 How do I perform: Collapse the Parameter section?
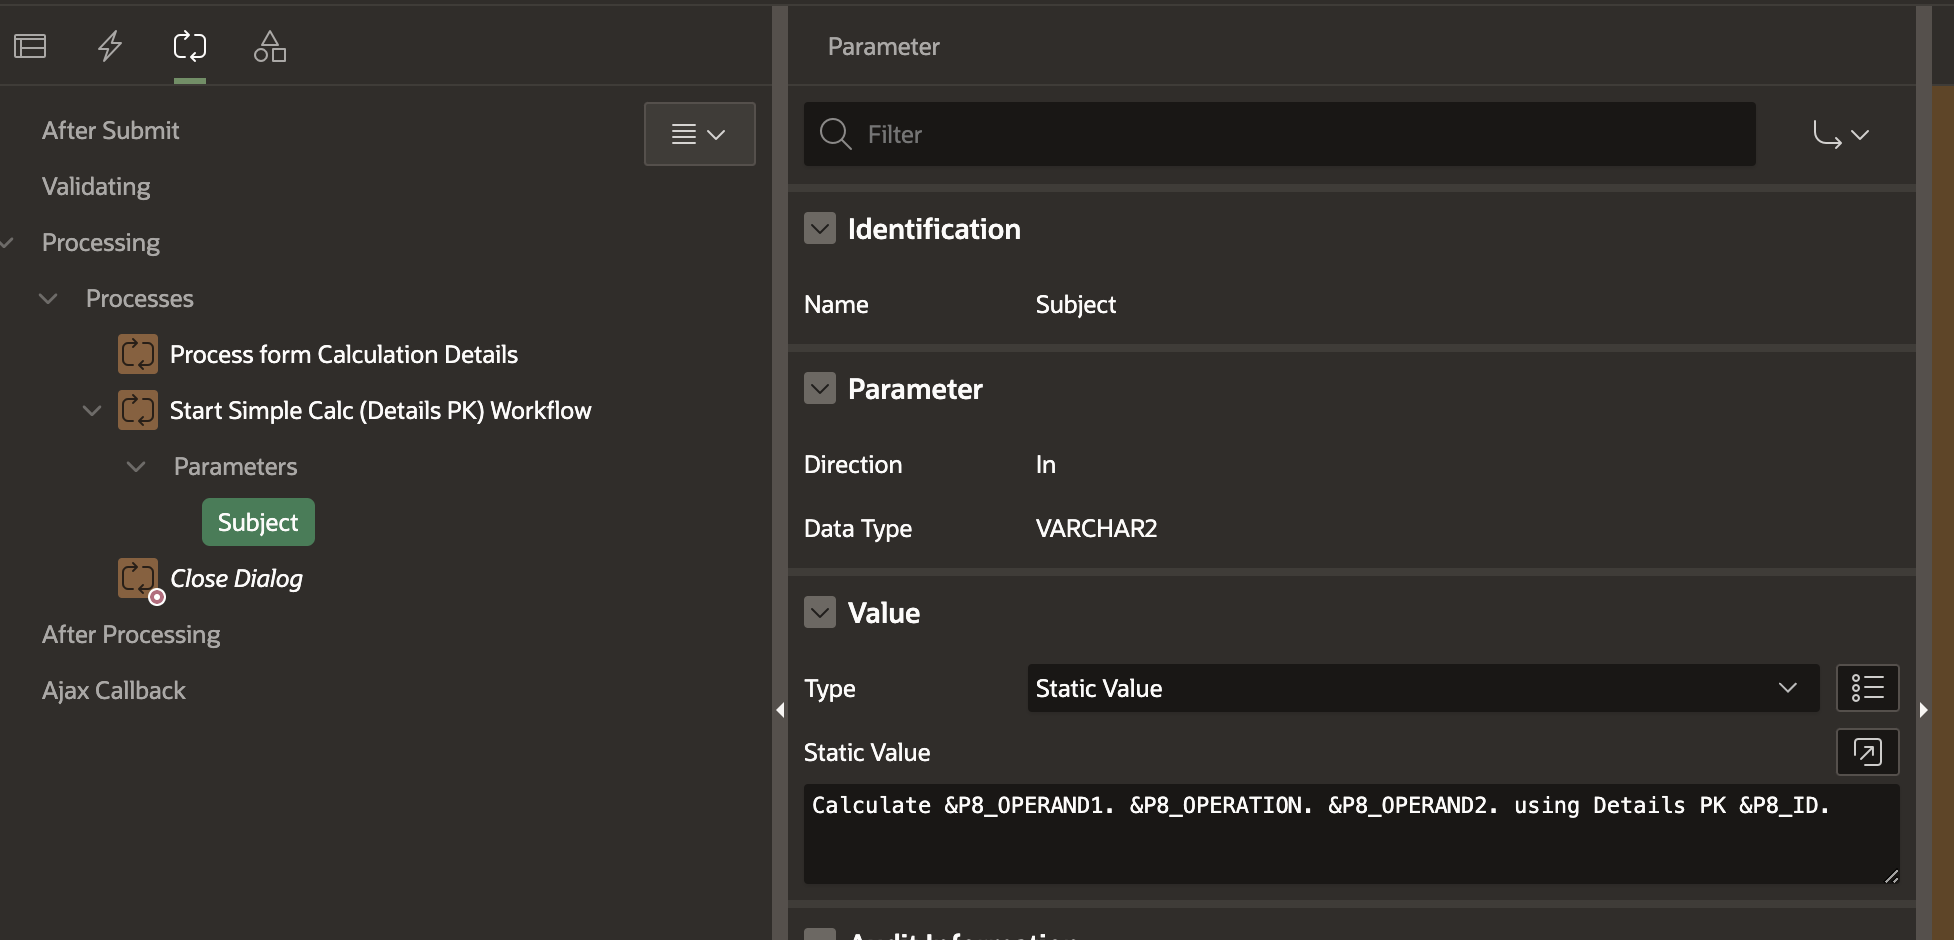pos(820,389)
